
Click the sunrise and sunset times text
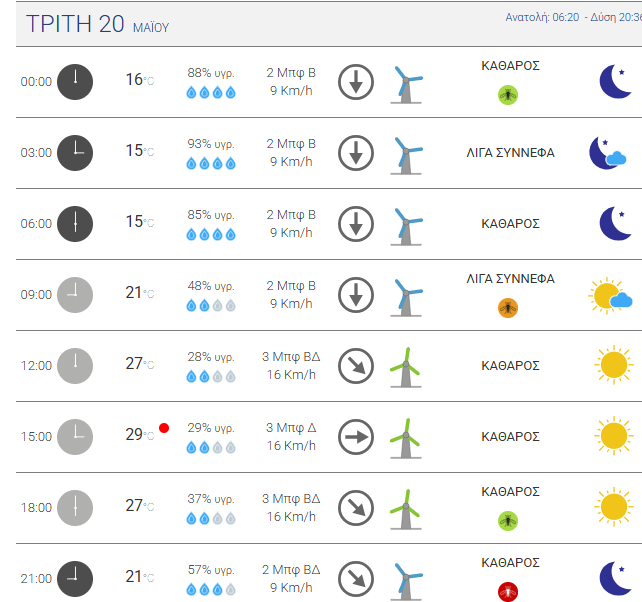pos(573,17)
